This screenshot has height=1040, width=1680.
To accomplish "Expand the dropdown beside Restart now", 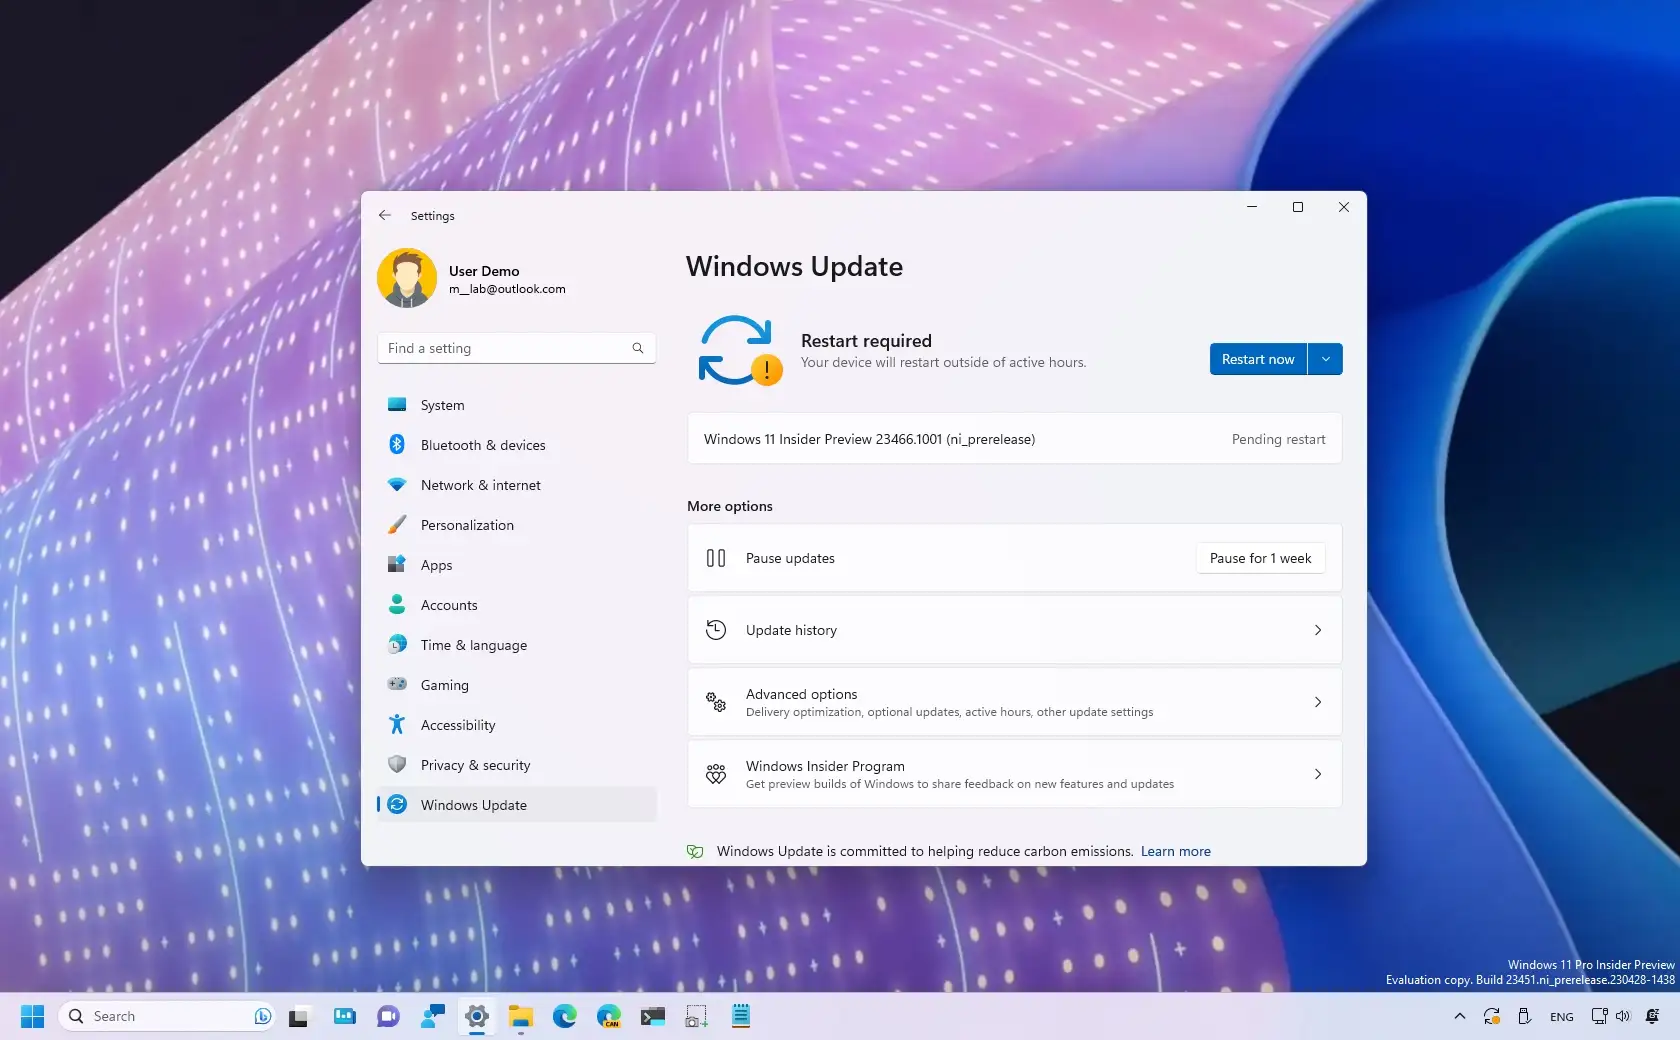I will 1325,359.
